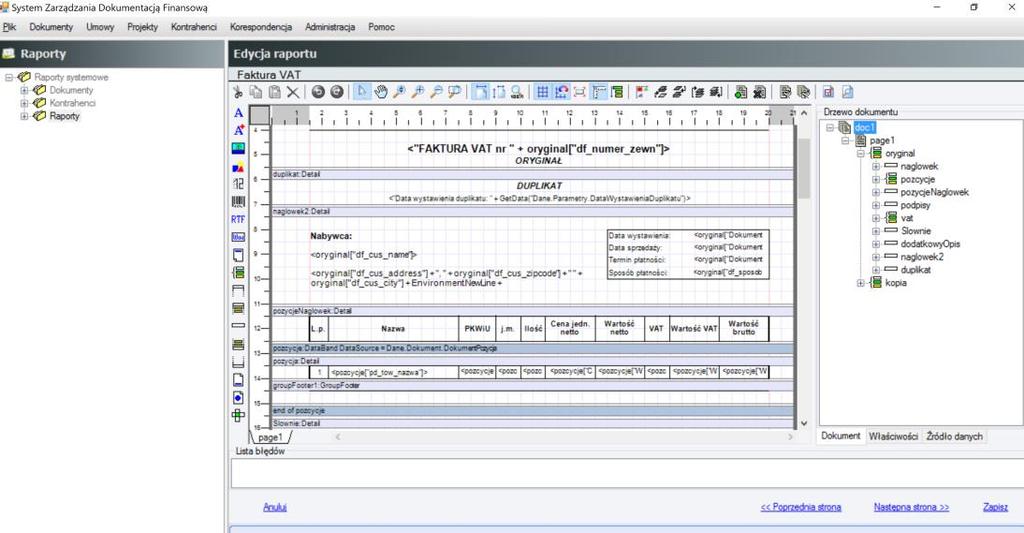The height and width of the screenshot is (533, 1024).
Task: Activate the hand pan mode
Action: (381, 92)
